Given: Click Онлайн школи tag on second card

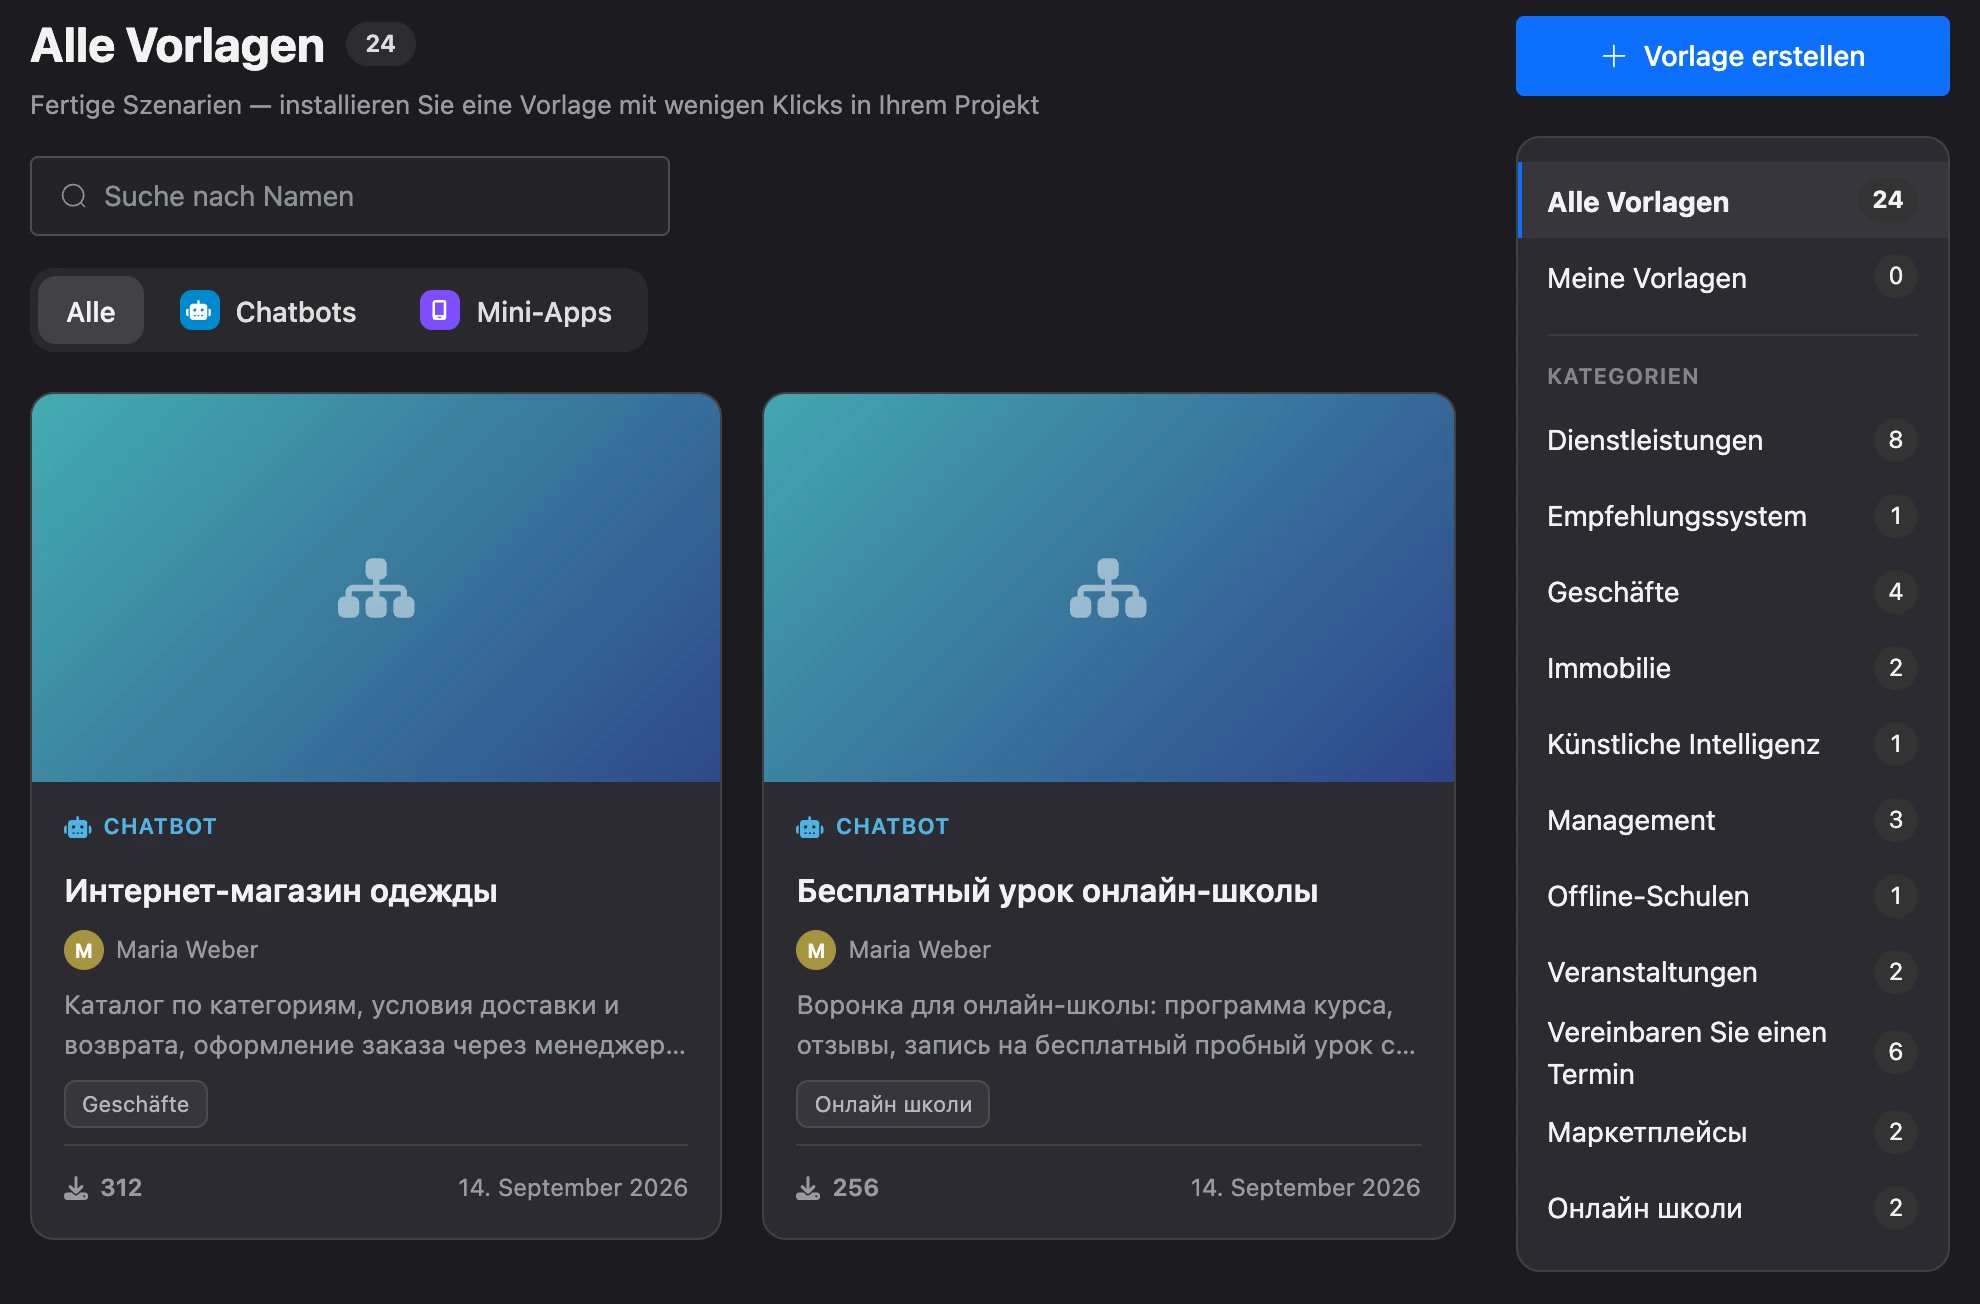Looking at the screenshot, I should 893,1104.
